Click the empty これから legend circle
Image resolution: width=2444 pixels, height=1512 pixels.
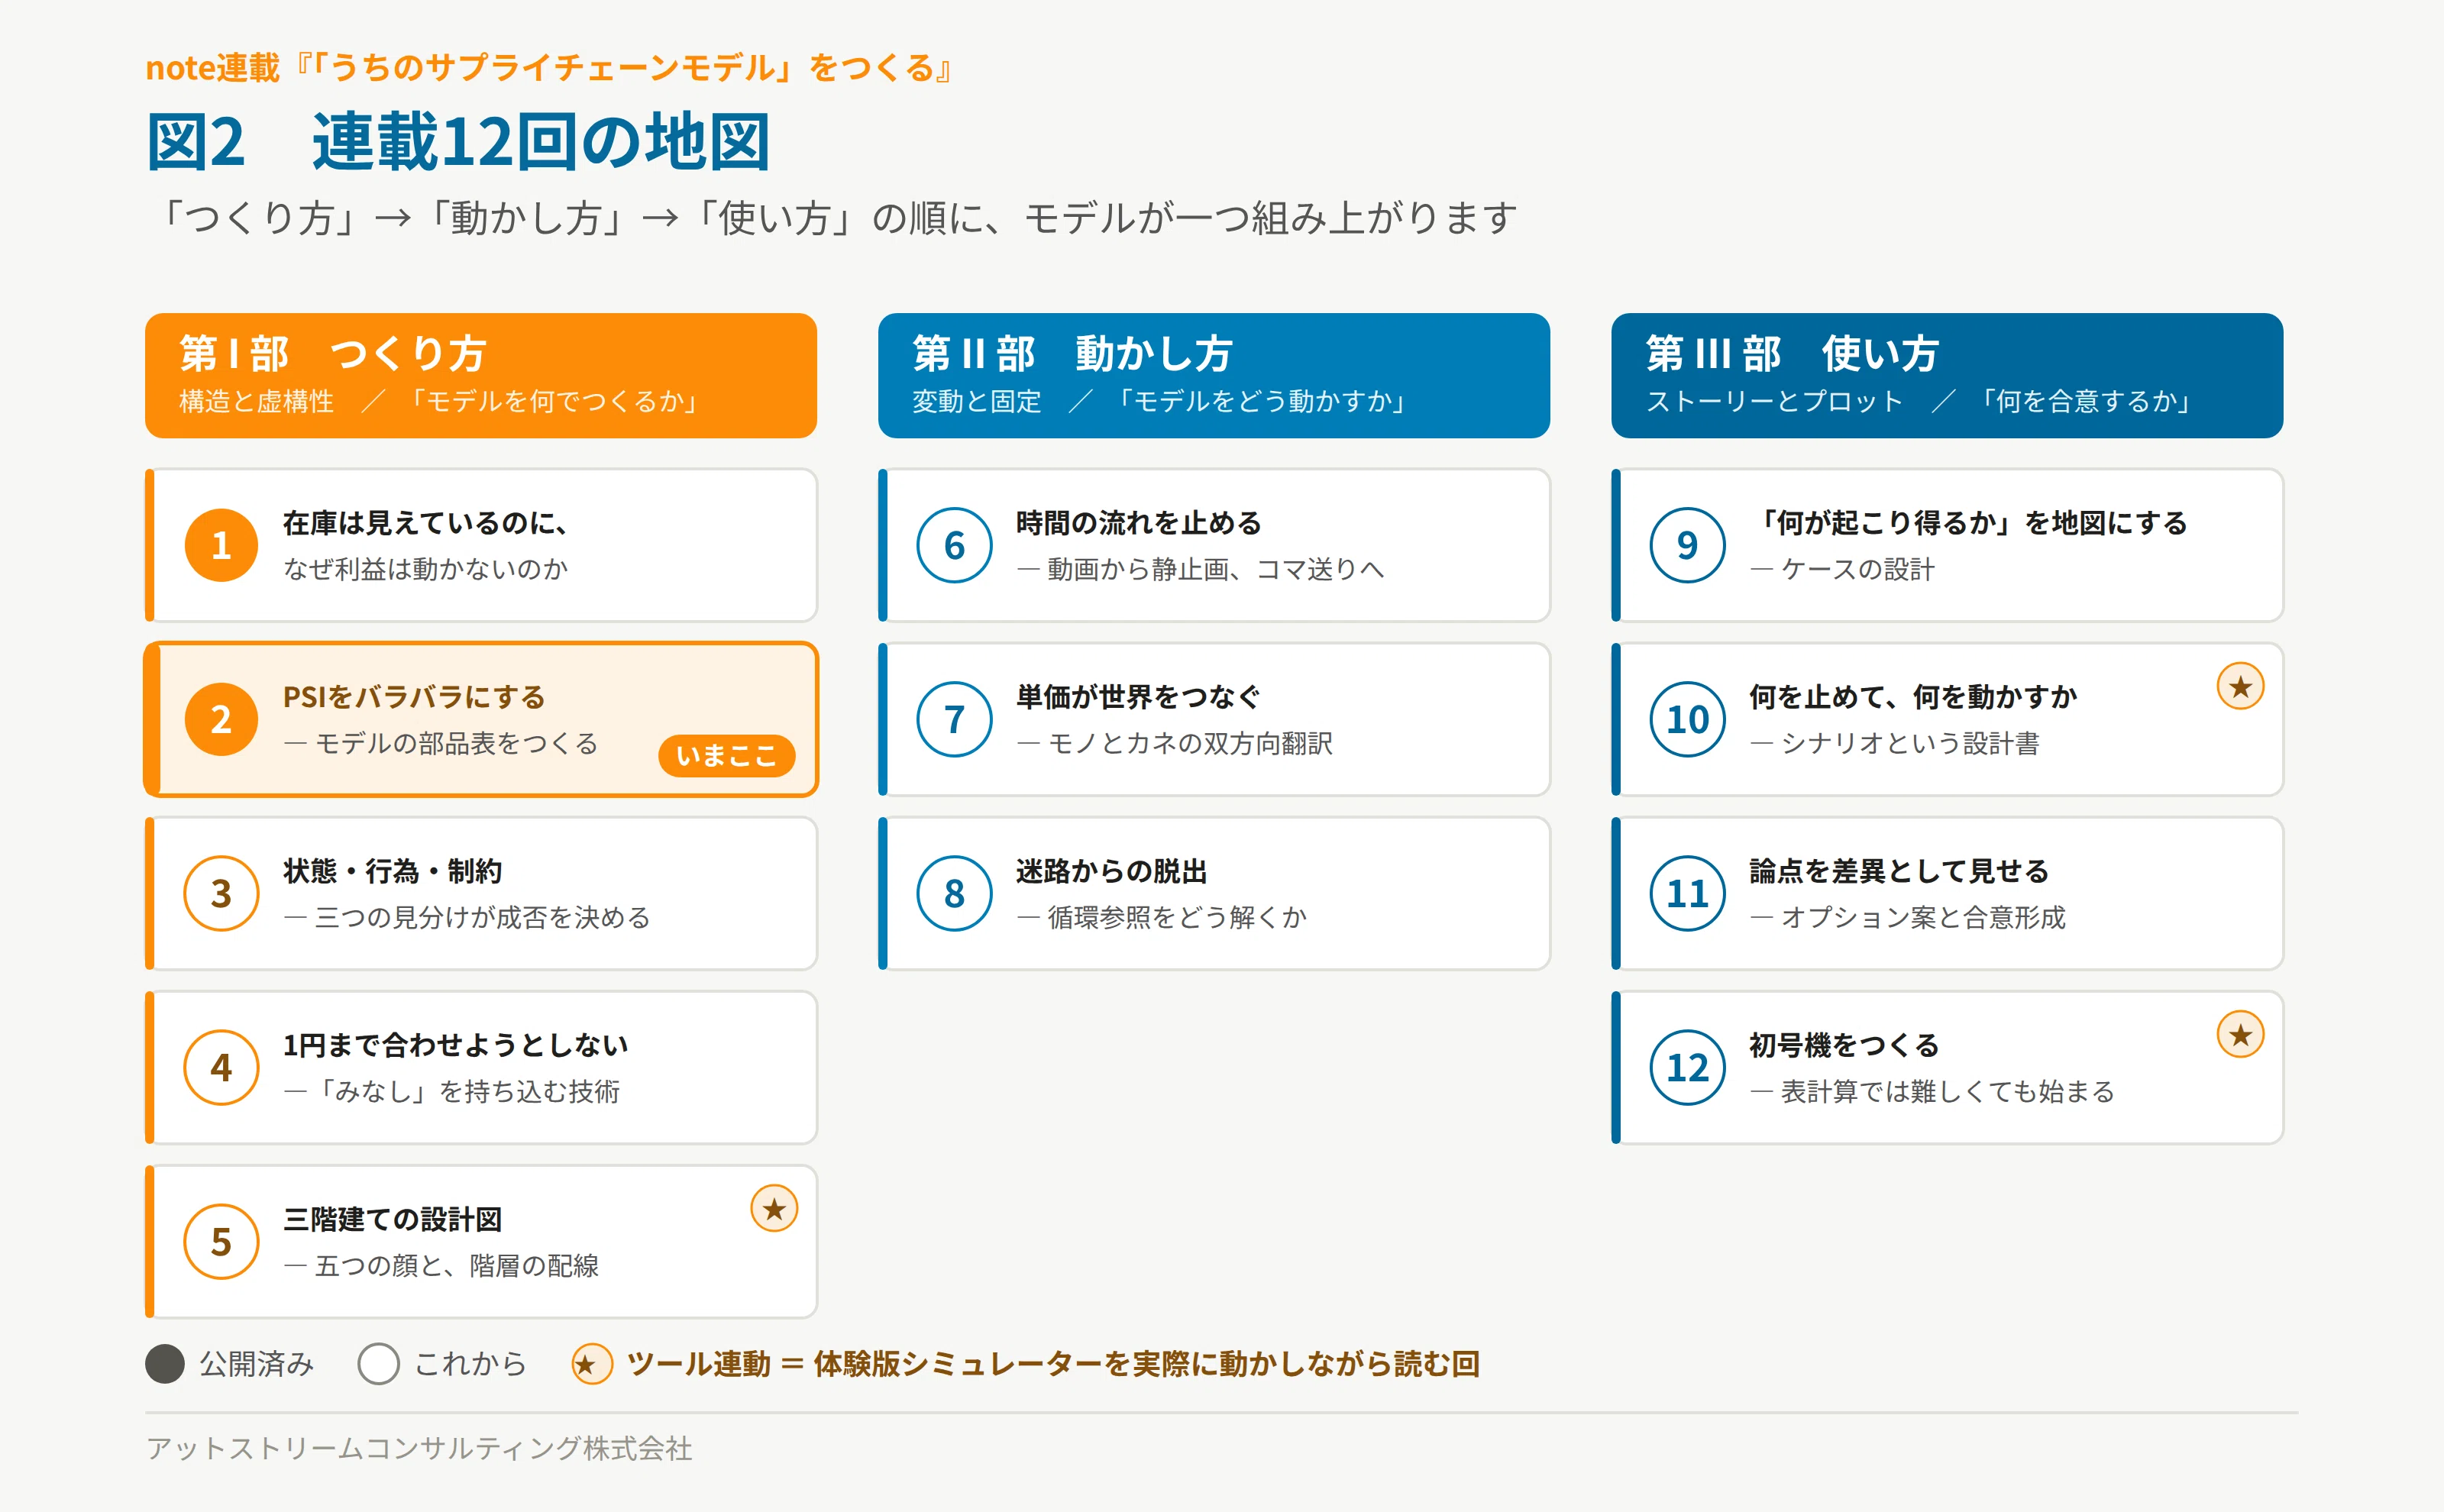point(378,1363)
